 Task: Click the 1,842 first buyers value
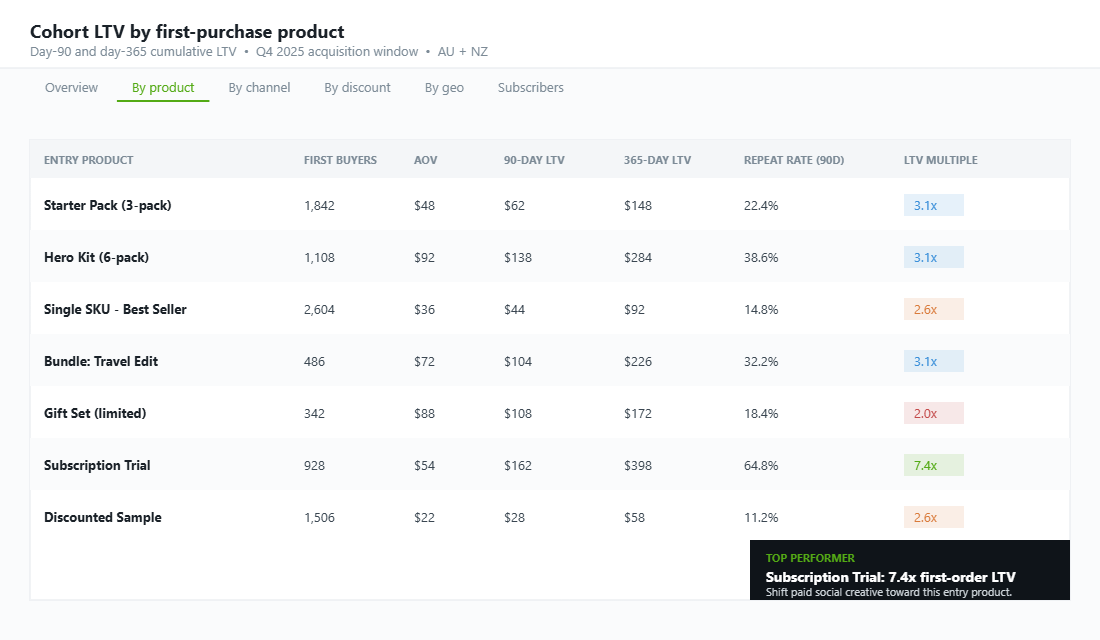pos(319,206)
